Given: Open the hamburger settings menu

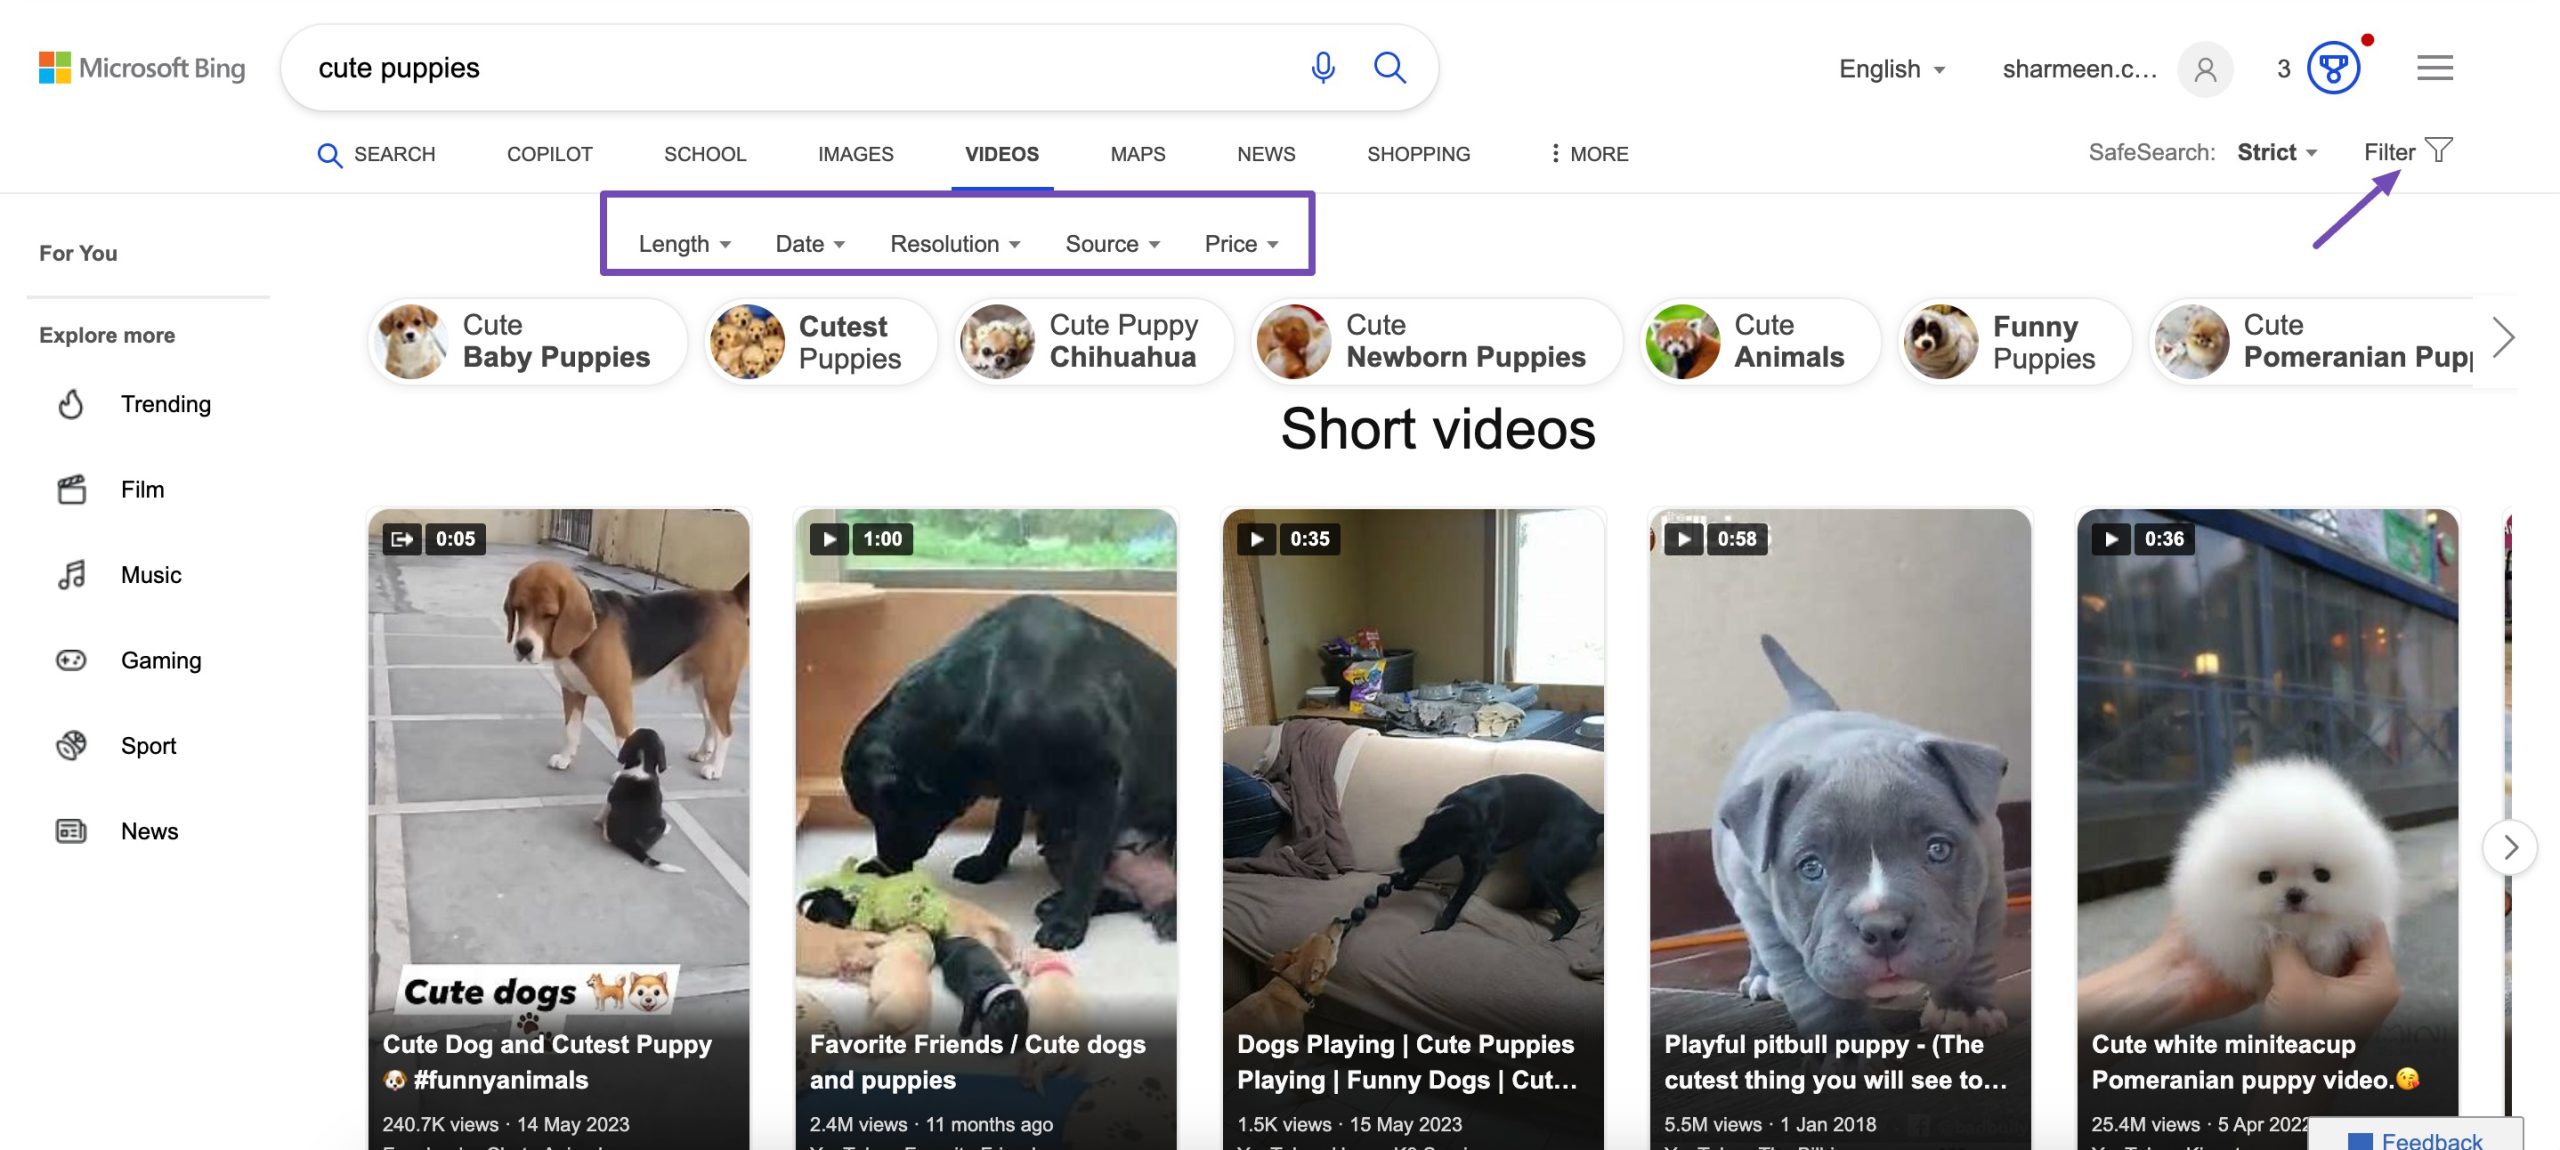Looking at the screenshot, I should (x=2435, y=68).
